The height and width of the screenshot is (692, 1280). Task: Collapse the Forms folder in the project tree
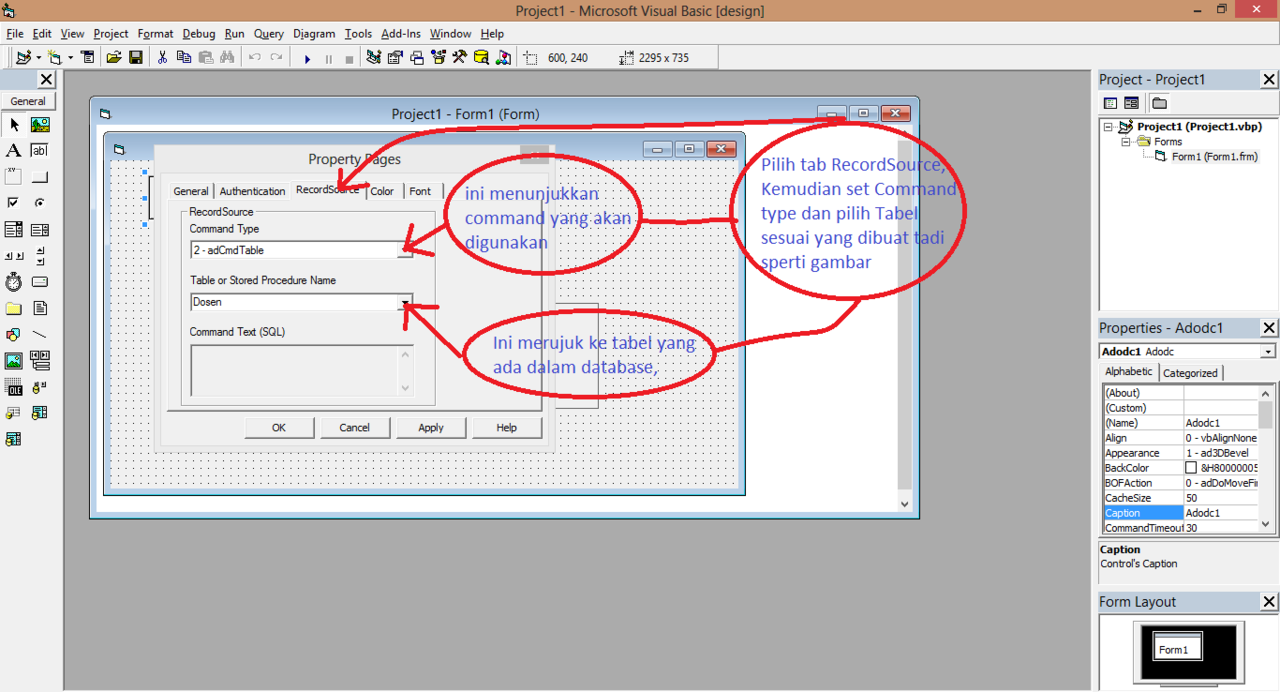[1126, 142]
